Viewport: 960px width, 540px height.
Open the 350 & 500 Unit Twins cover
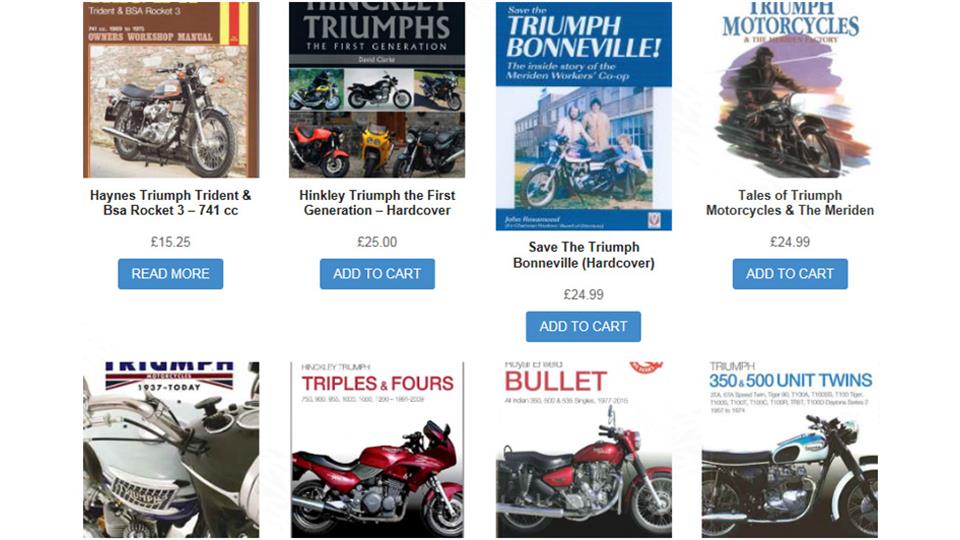tap(790, 449)
